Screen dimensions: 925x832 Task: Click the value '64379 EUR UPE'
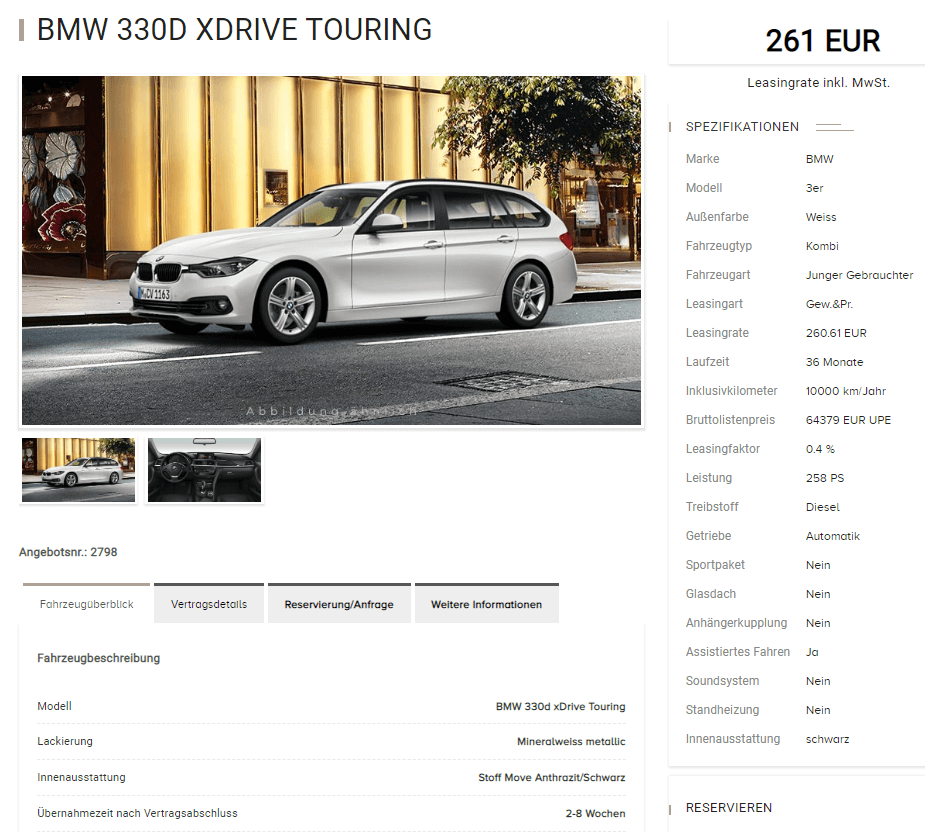848,420
